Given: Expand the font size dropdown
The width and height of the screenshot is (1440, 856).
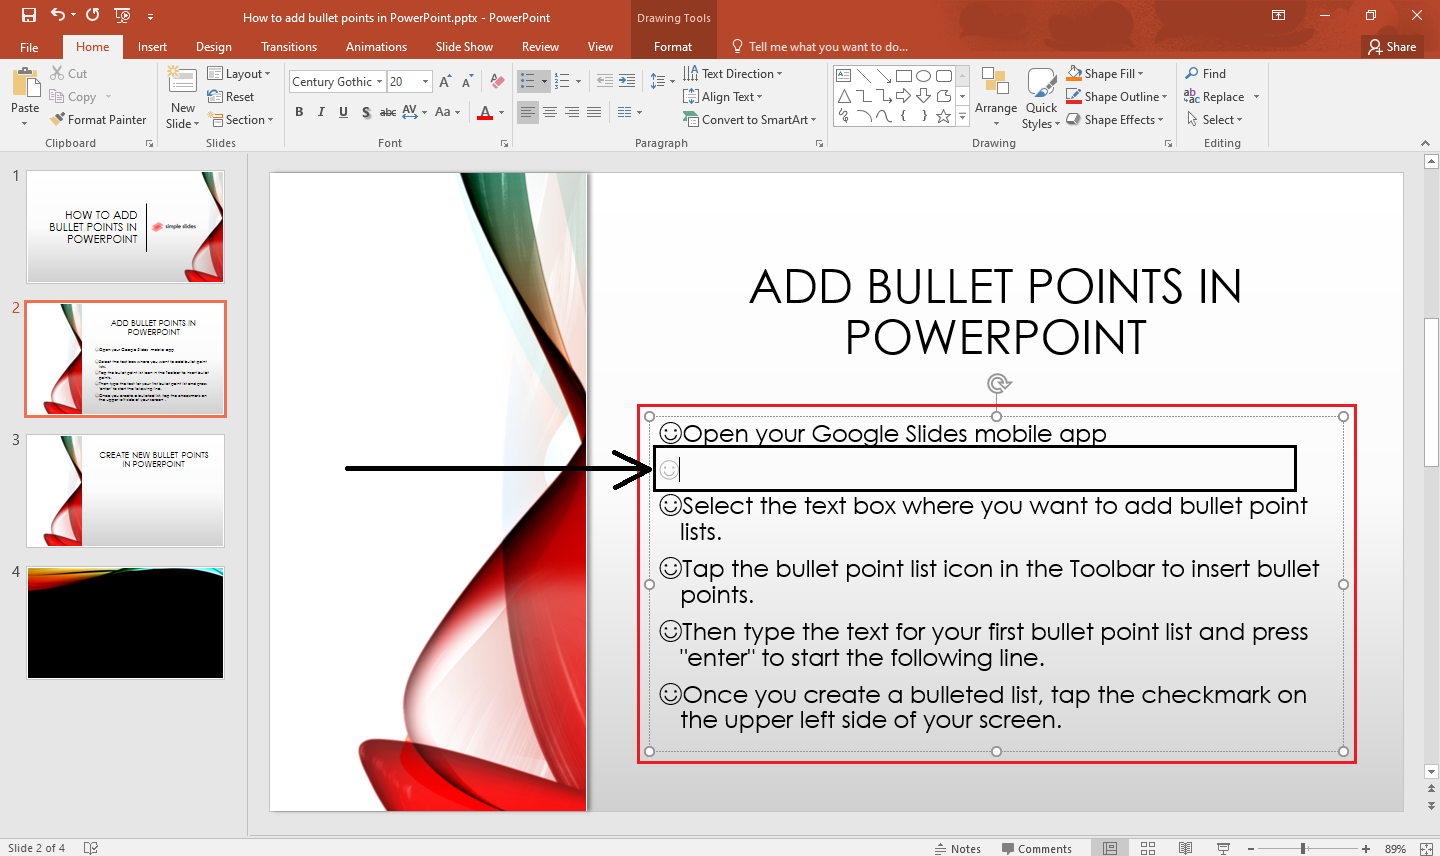Looking at the screenshot, I should coord(426,82).
